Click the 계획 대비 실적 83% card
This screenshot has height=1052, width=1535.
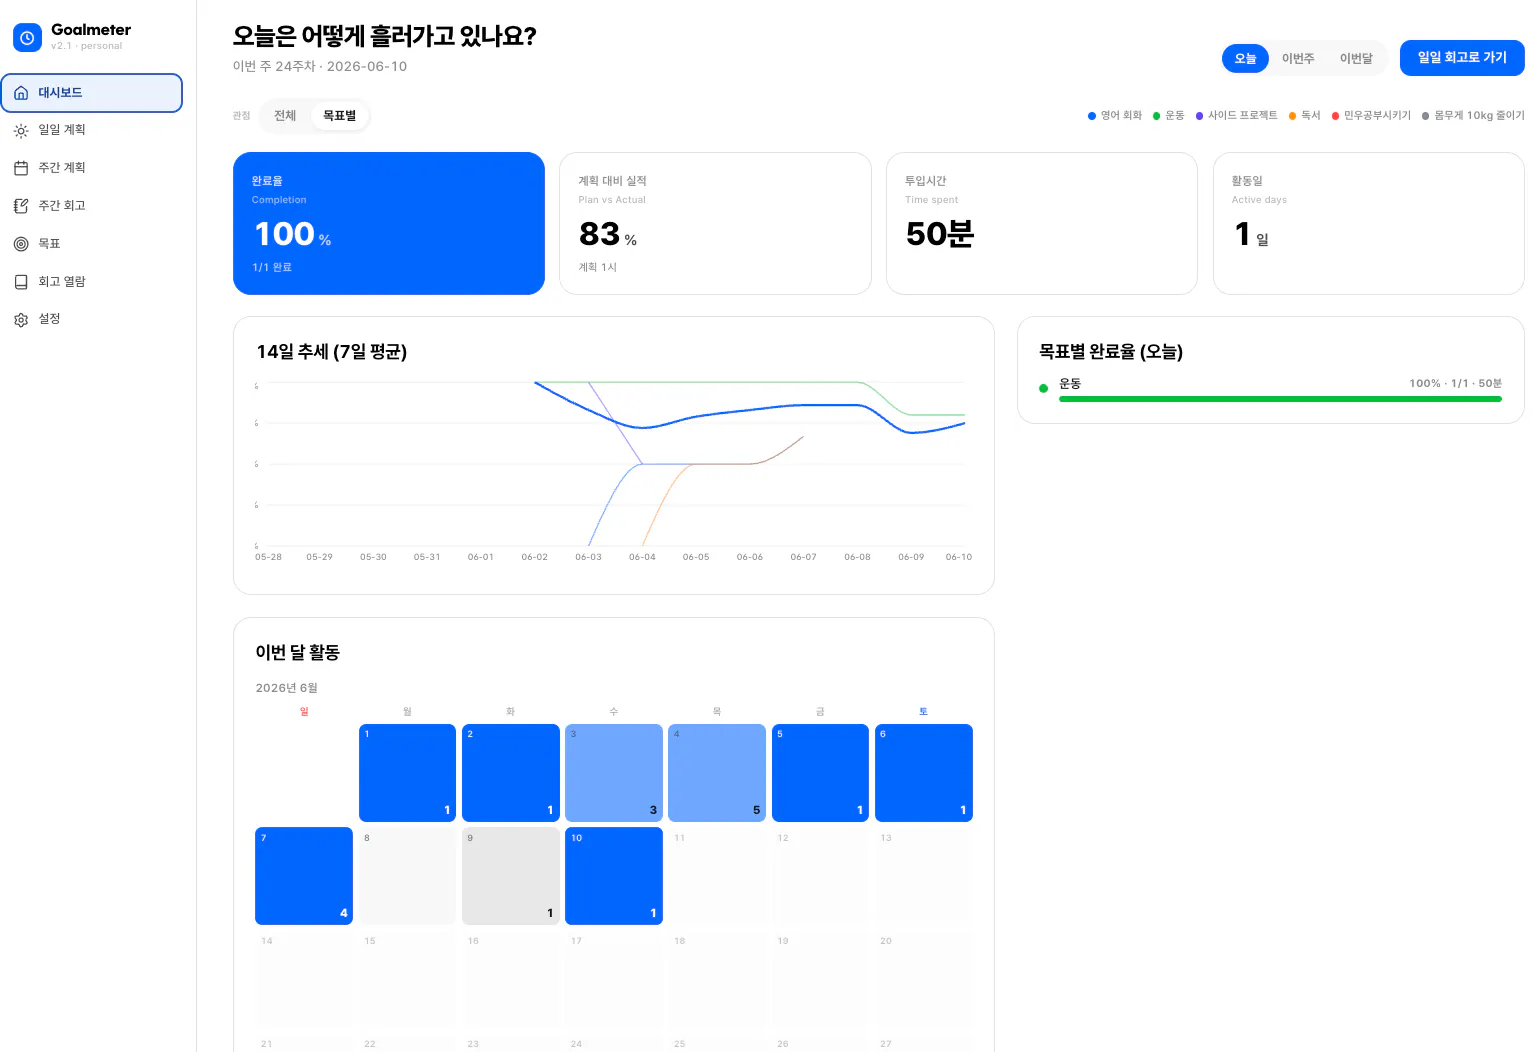[715, 223]
